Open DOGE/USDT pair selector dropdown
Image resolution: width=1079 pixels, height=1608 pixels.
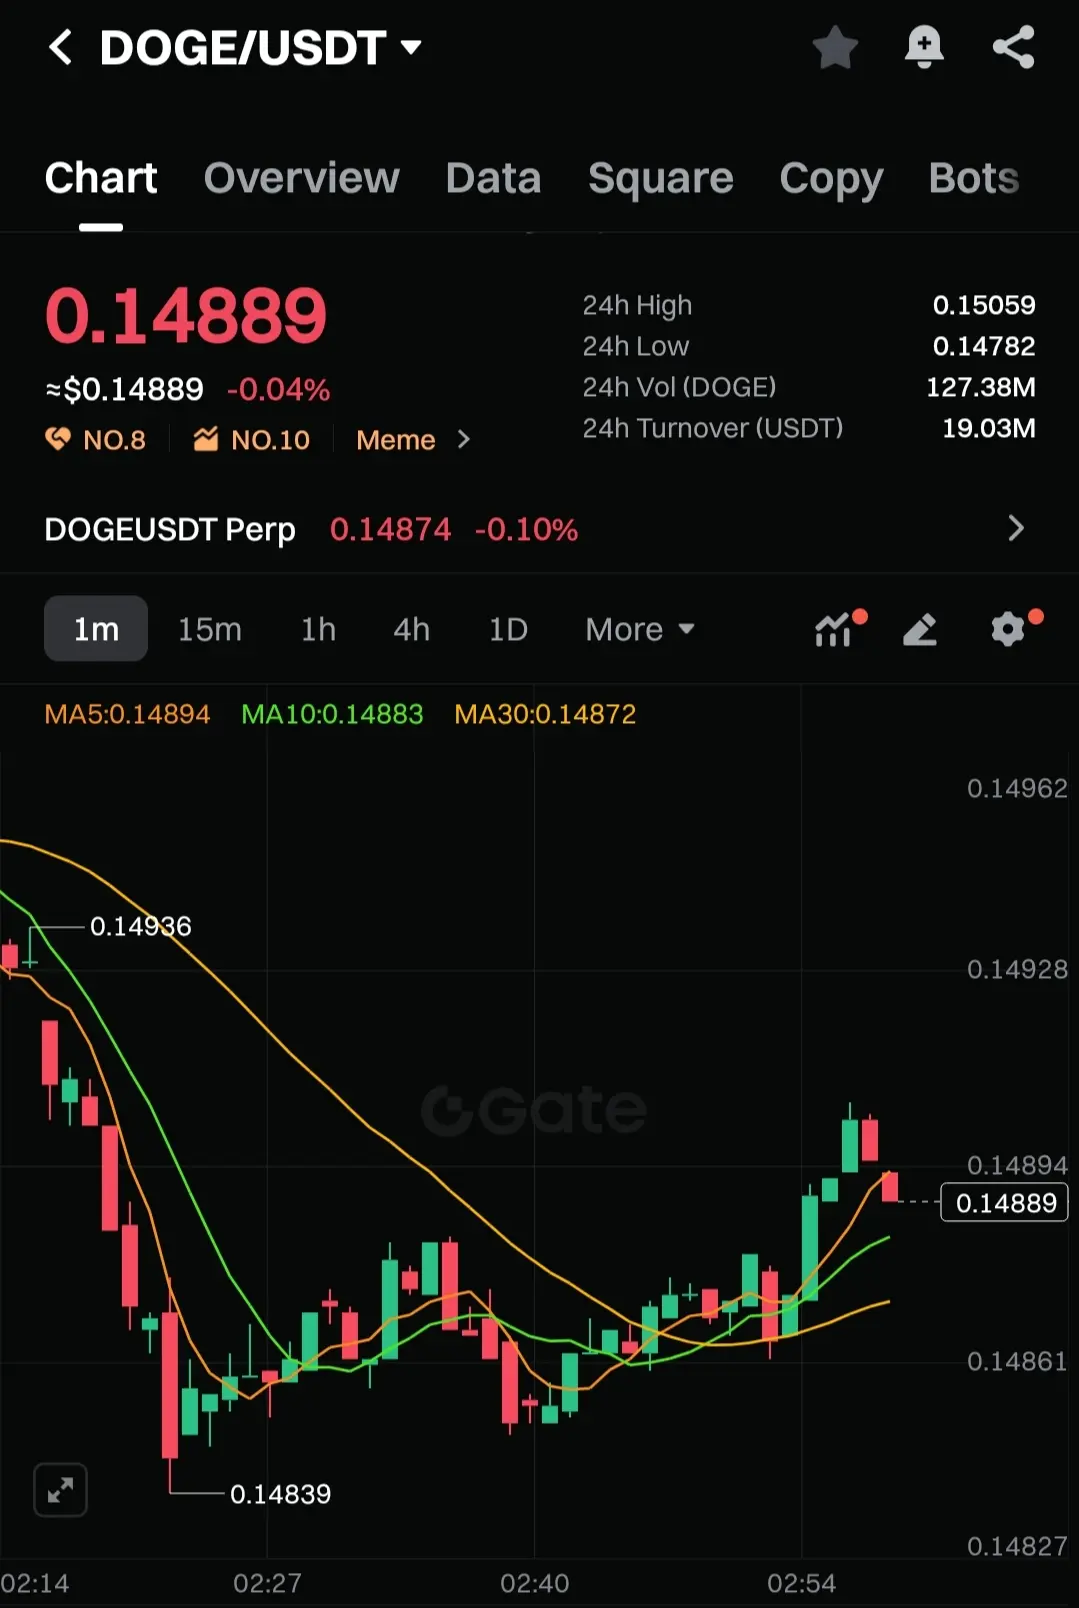click(411, 47)
